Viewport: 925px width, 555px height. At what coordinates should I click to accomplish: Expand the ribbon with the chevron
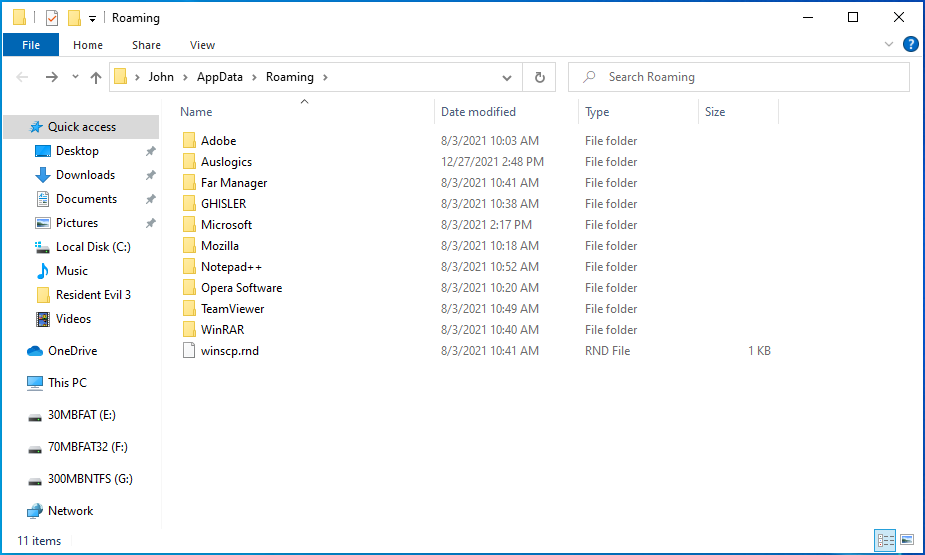pyautogui.click(x=889, y=45)
